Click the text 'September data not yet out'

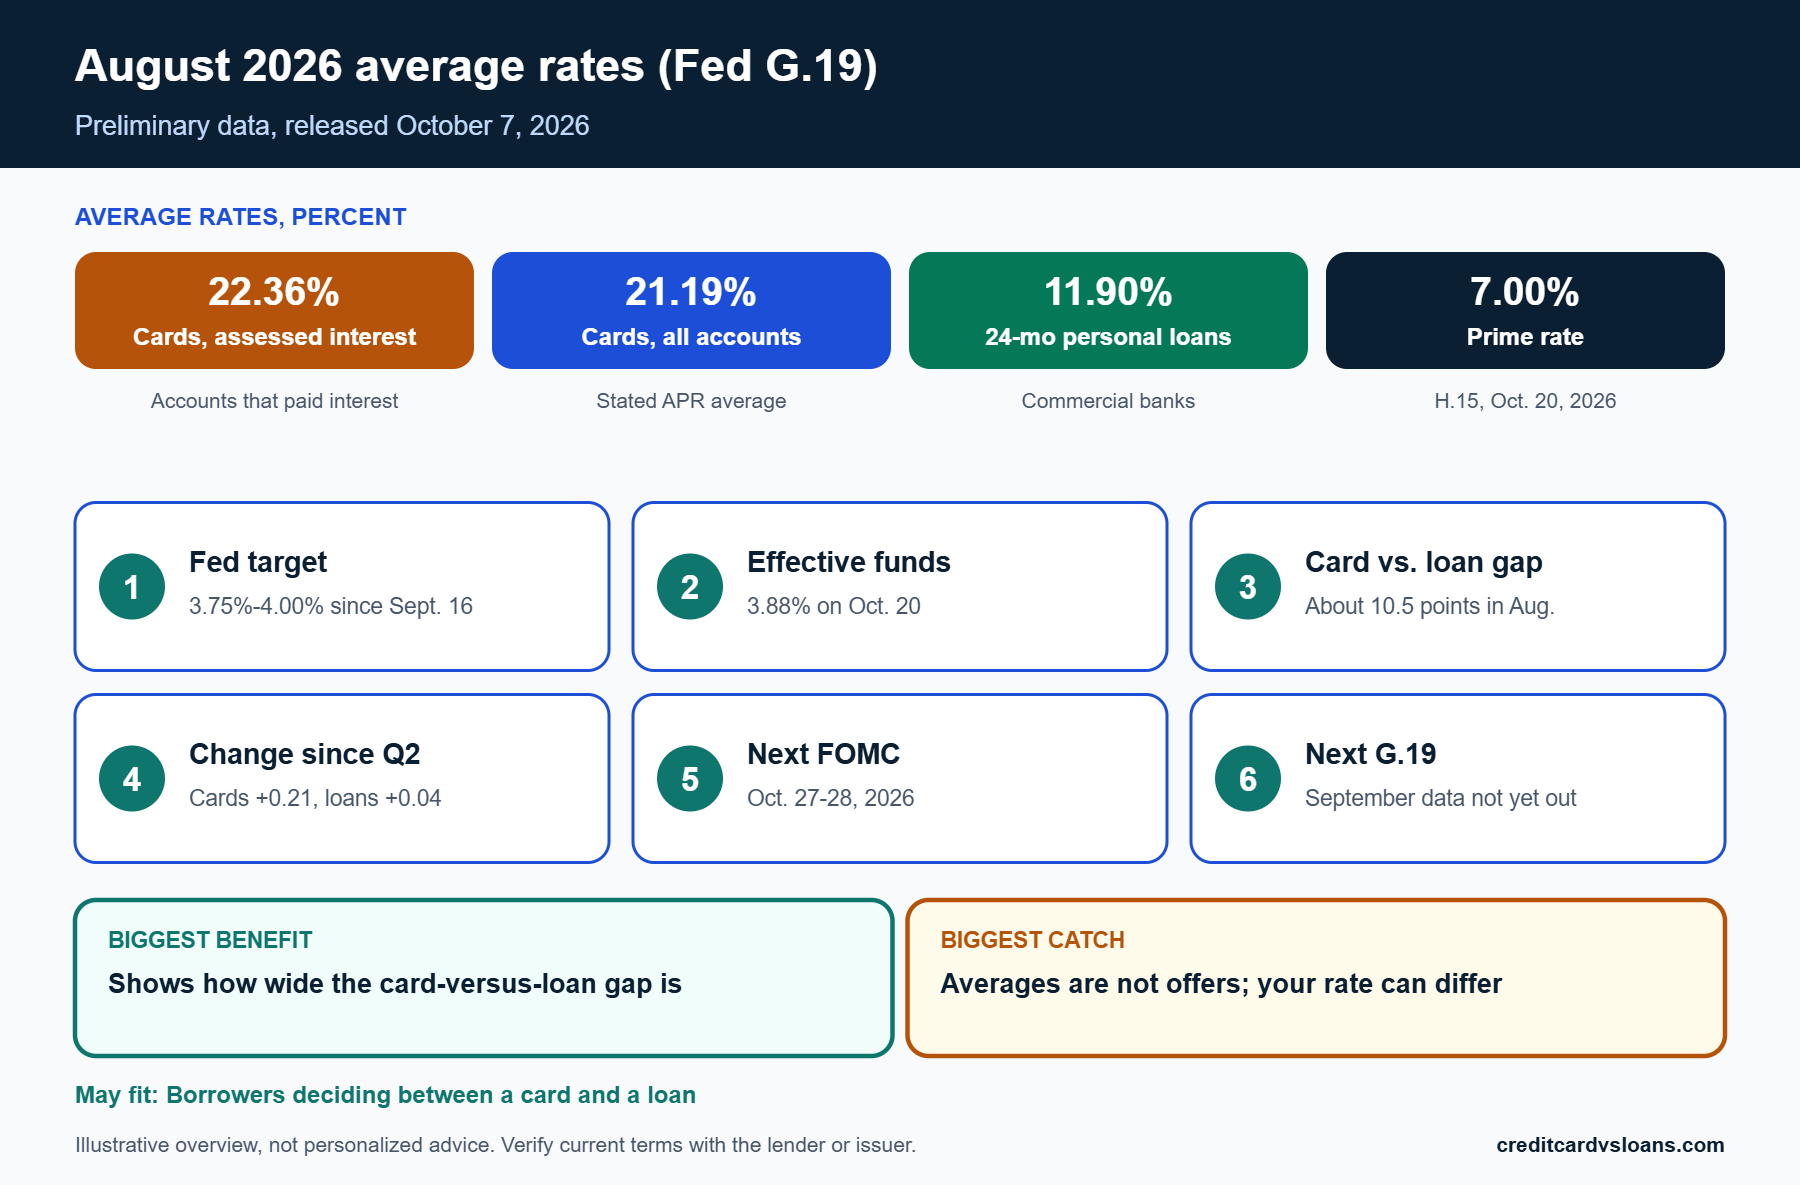point(1441,798)
